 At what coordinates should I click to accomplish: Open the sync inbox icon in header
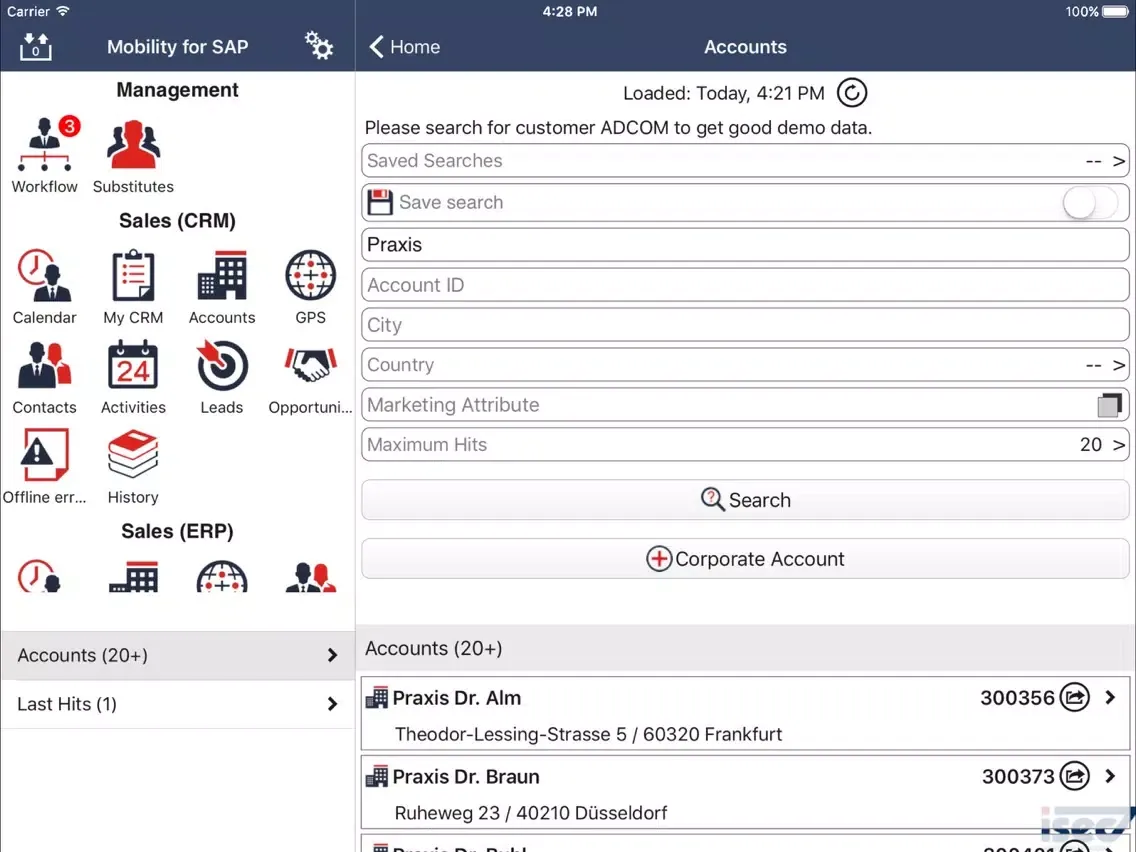tap(36, 46)
